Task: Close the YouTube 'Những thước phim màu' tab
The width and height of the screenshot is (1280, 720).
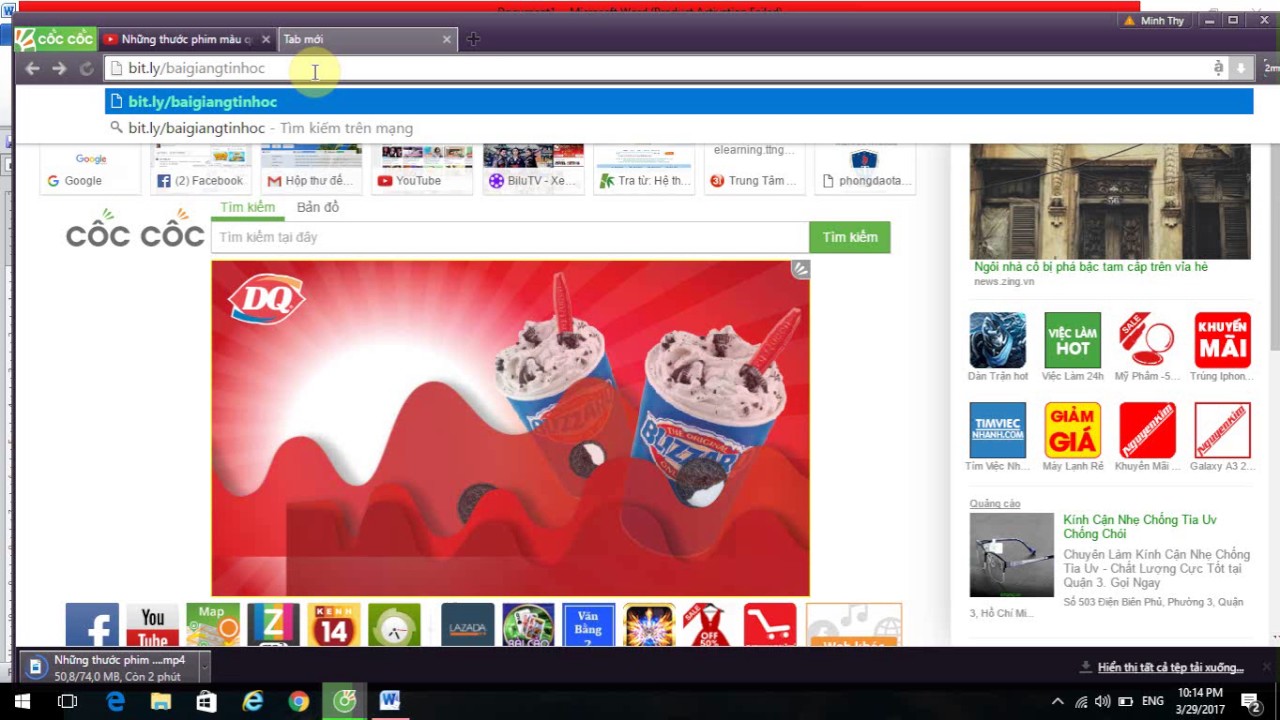Action: tap(266, 39)
